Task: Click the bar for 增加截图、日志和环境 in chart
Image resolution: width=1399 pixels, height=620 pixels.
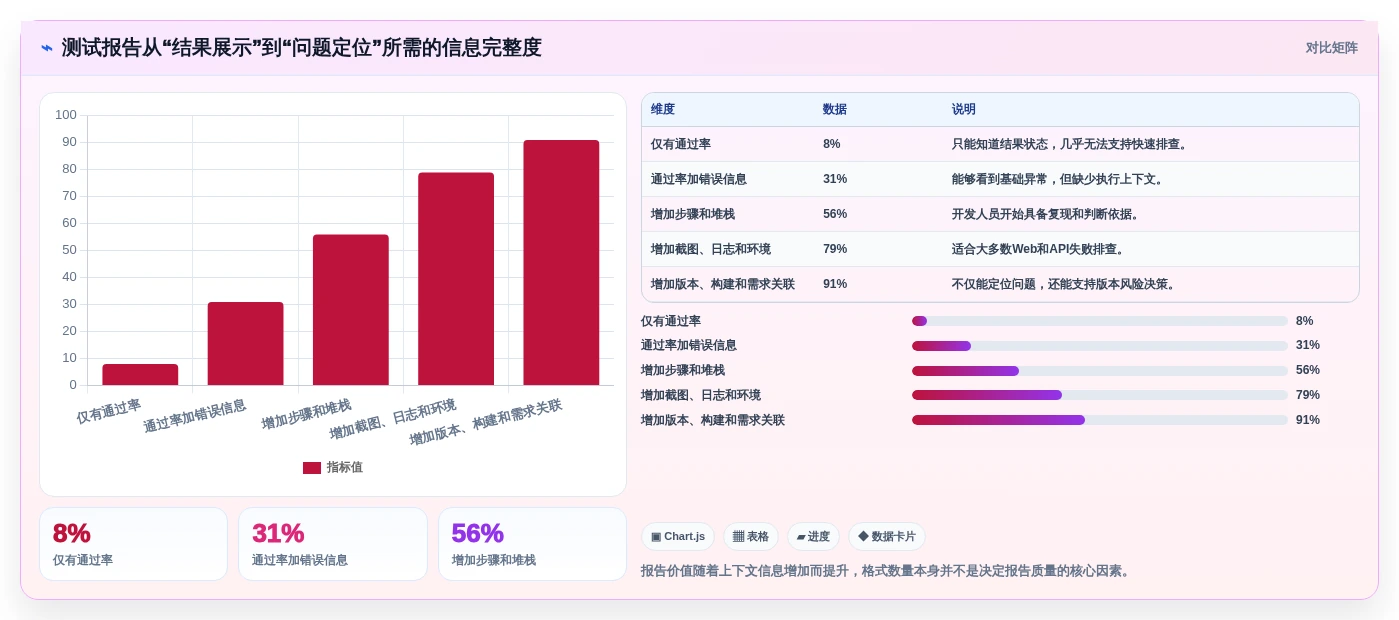Action: coord(456,279)
